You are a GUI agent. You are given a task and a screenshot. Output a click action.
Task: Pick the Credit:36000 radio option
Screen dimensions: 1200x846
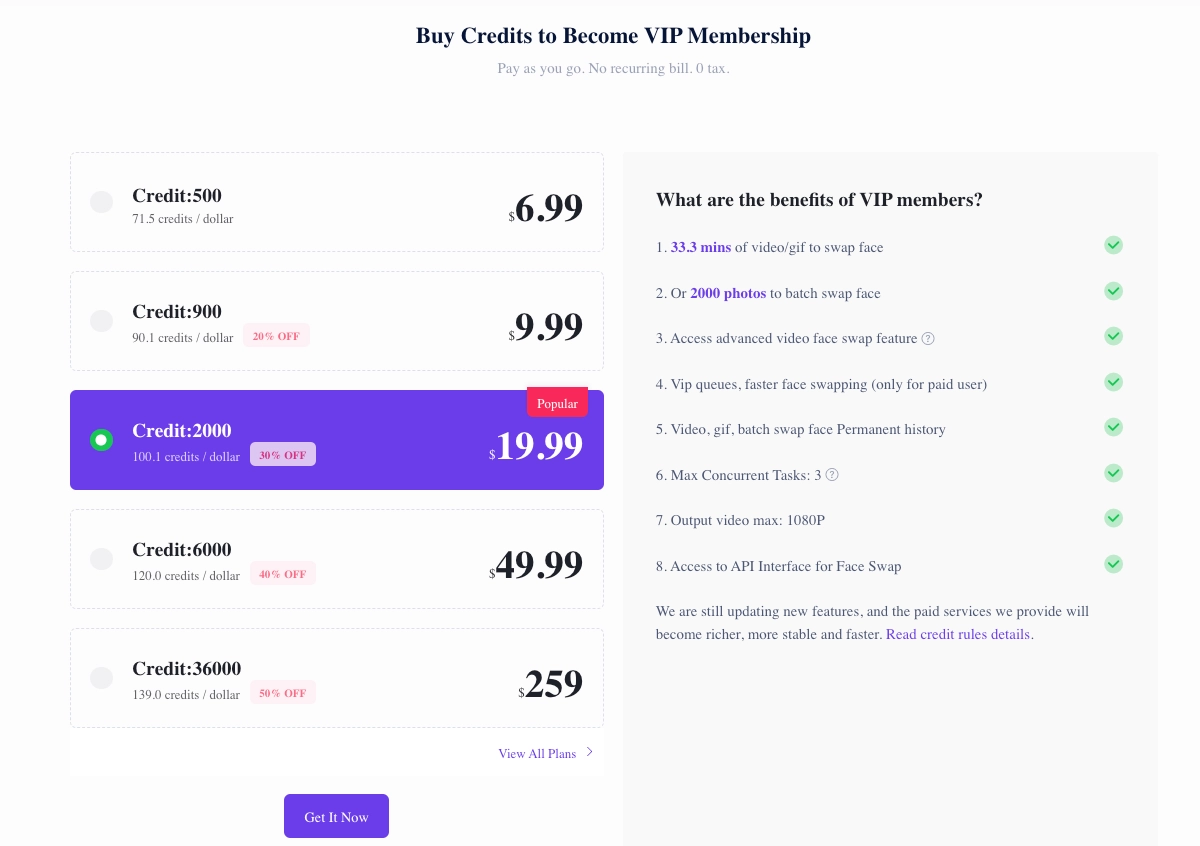[101, 678]
